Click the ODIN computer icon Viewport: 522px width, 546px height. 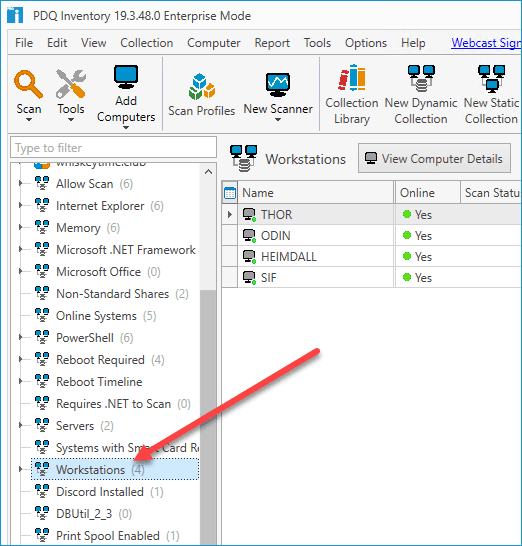point(249,236)
